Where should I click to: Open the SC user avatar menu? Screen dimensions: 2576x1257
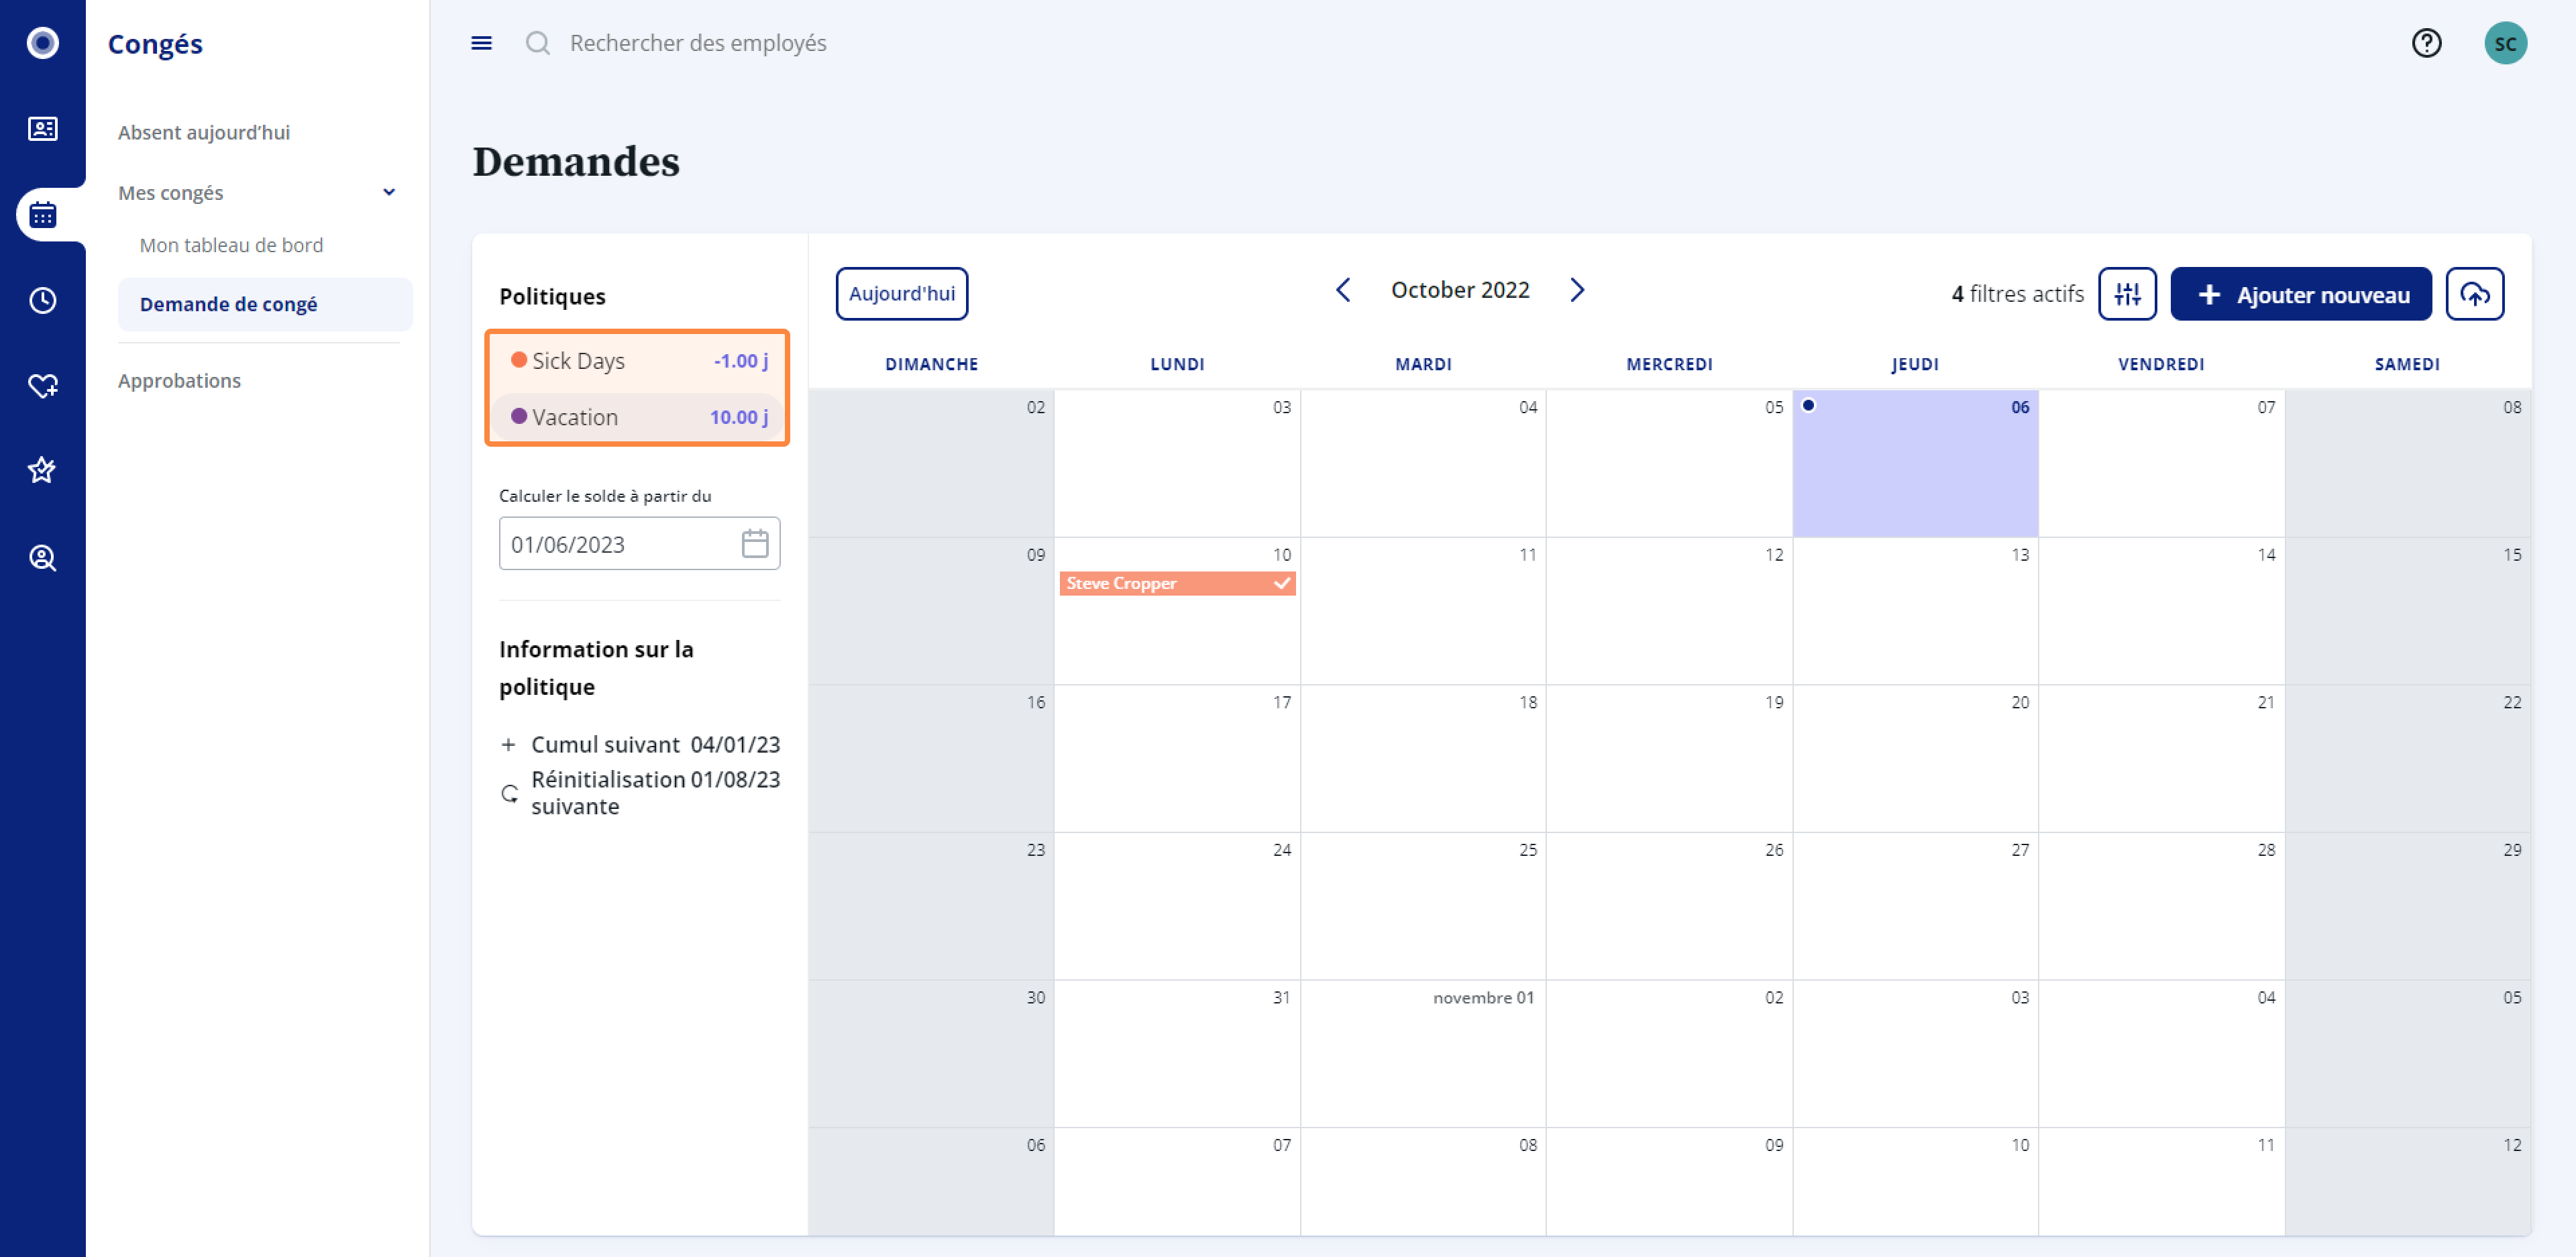2505,43
